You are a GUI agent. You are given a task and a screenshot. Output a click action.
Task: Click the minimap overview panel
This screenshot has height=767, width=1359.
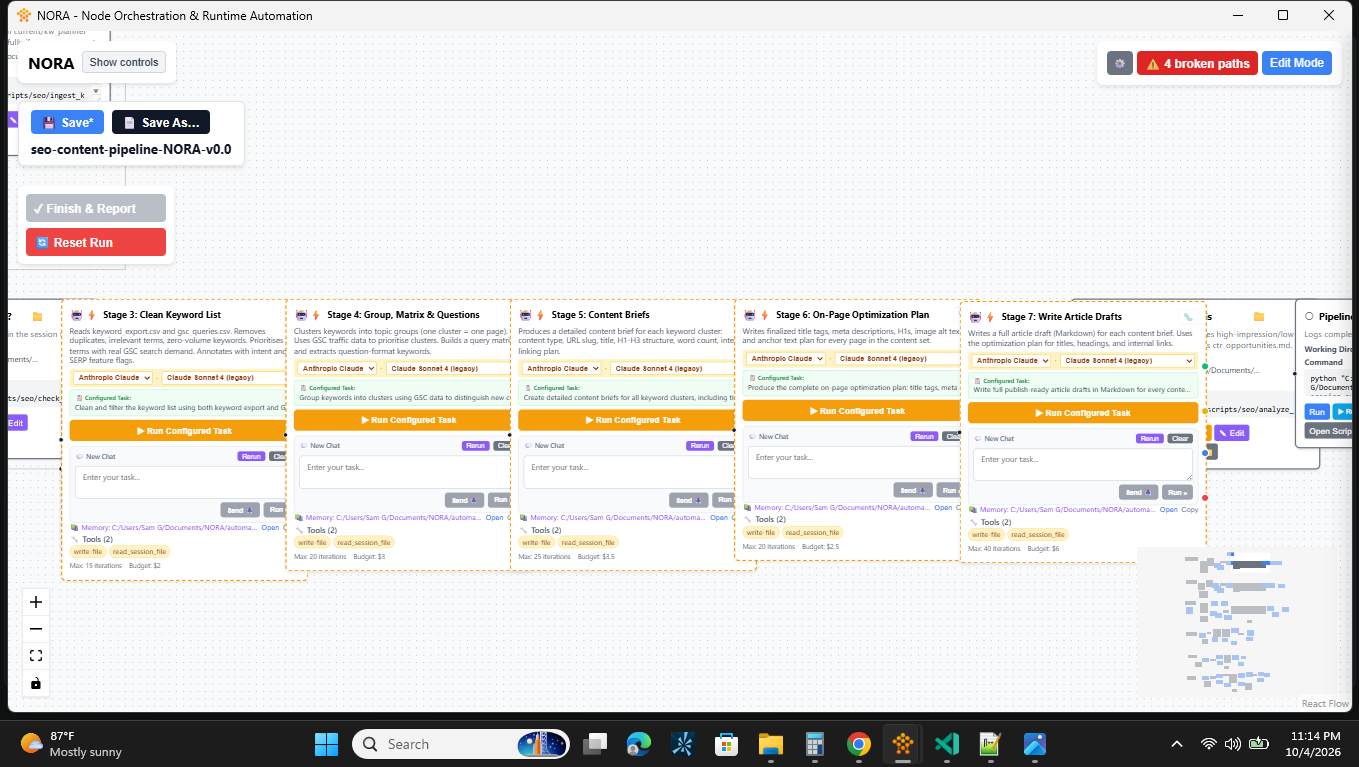click(1243, 622)
